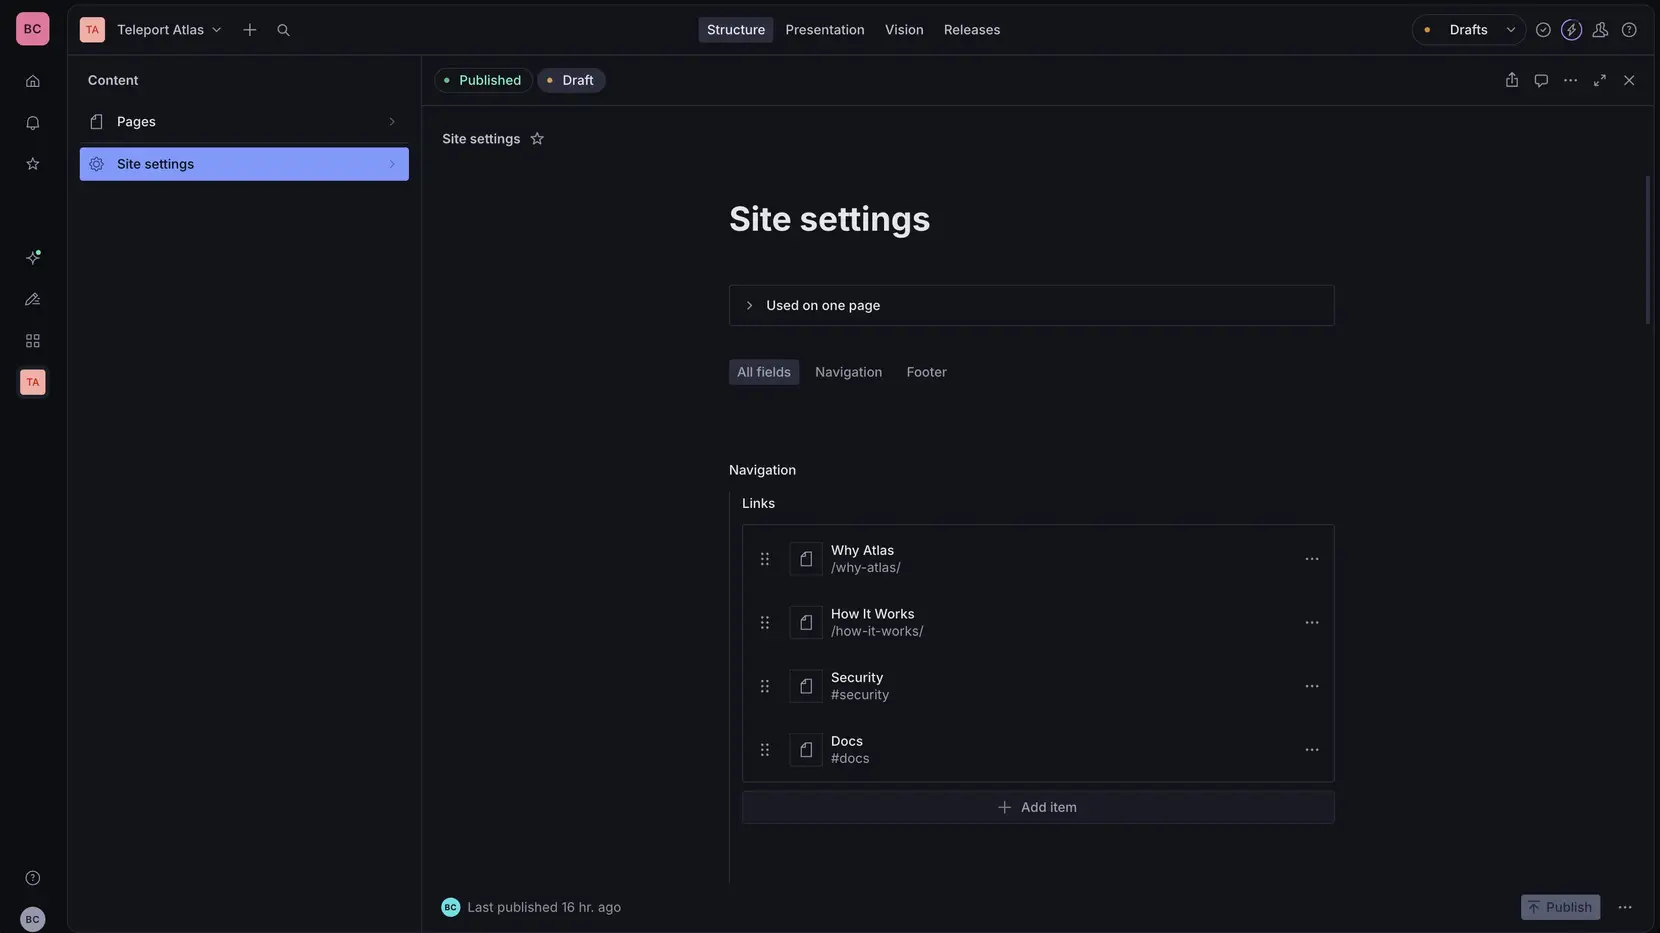Open the compose pencil icon in sidebar
Image resolution: width=1660 pixels, height=933 pixels.
point(33,299)
